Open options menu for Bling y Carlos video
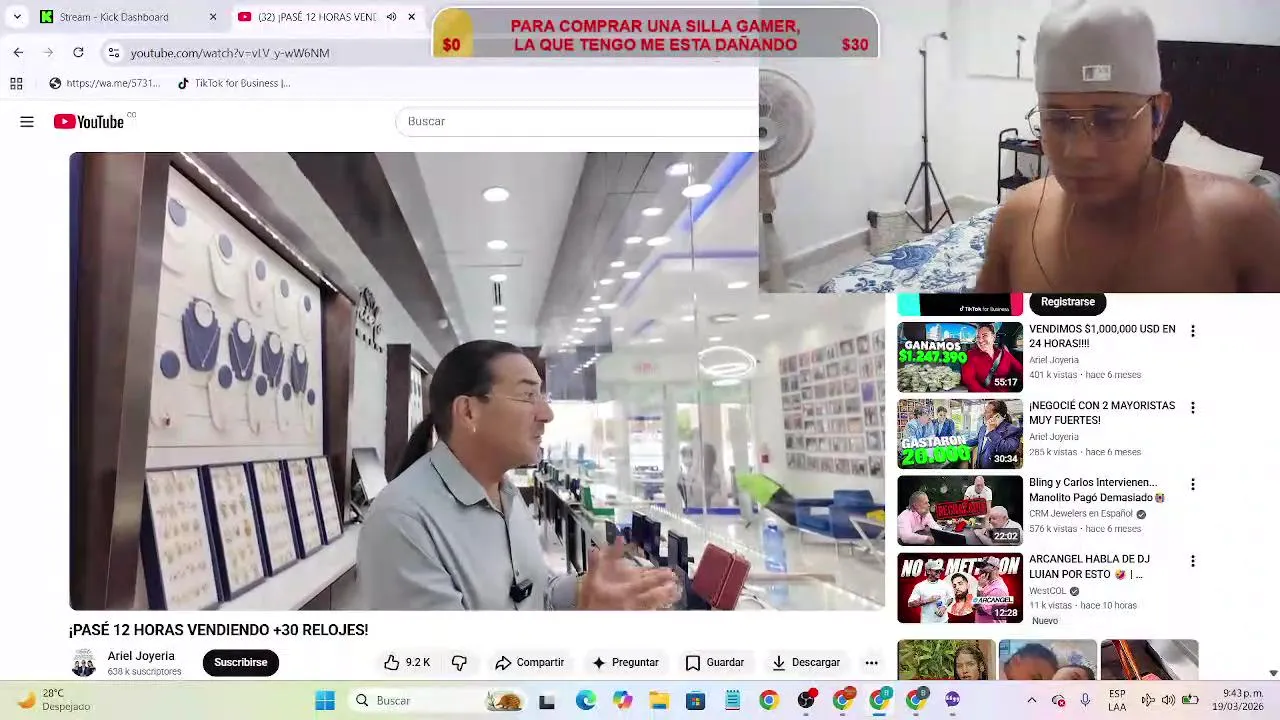The image size is (1280, 720). 1192,485
